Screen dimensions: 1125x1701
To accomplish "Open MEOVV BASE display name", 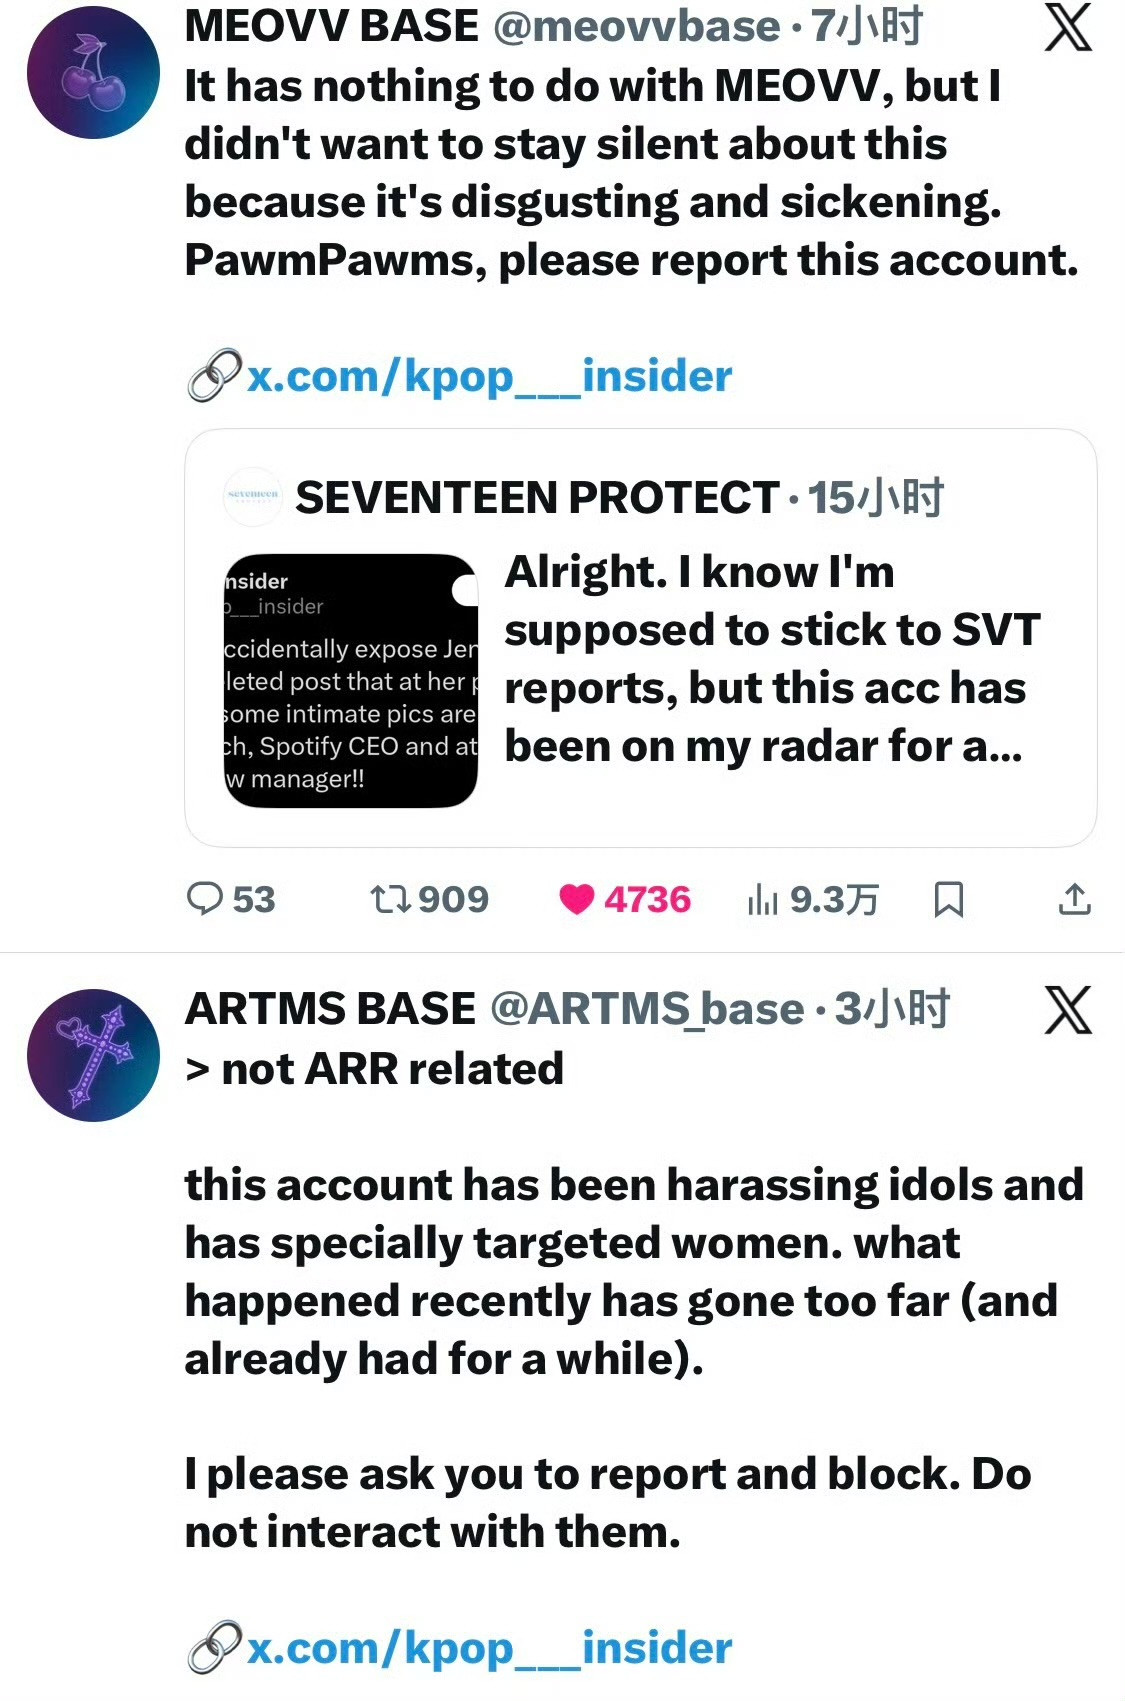I will 332,26.
